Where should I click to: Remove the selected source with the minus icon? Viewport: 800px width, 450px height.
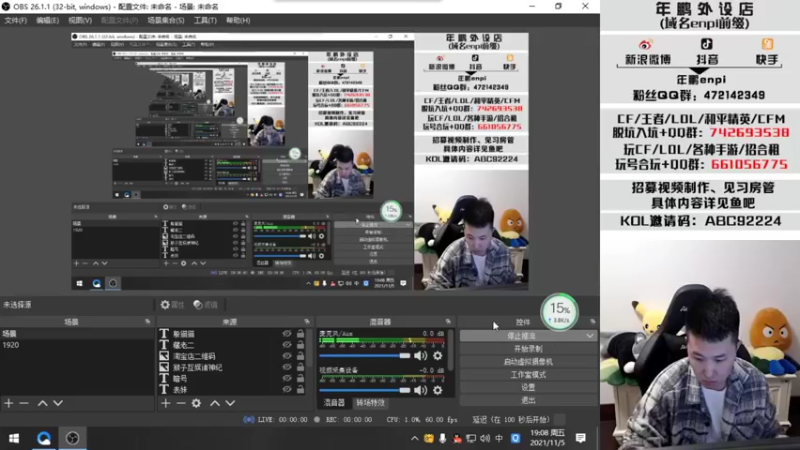[181, 403]
